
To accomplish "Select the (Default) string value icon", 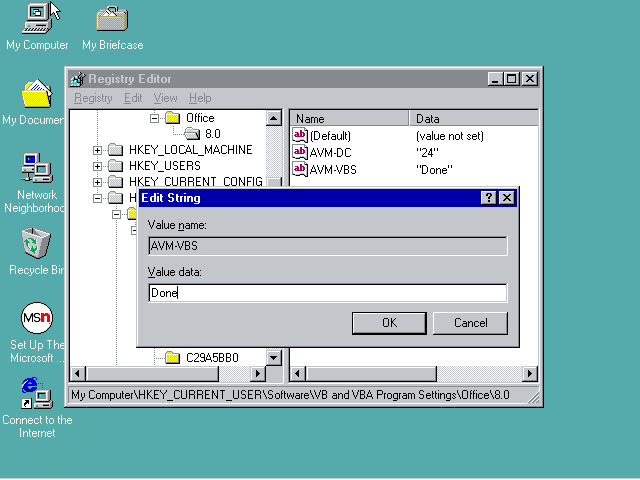I will (300, 135).
